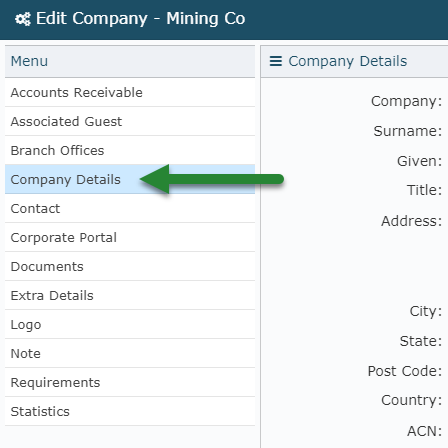
Task: Open the Documents menu item
Action: tap(130, 266)
